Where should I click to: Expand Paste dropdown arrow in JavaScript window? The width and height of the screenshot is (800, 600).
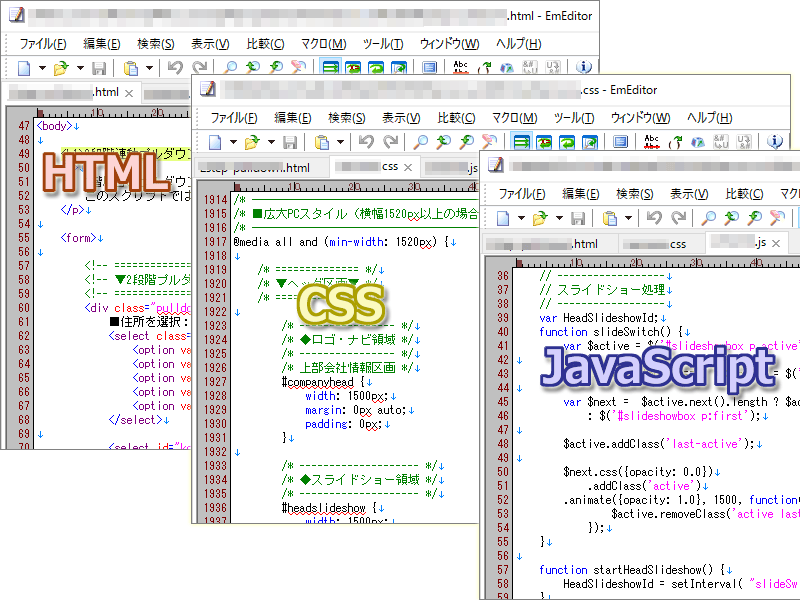click(x=629, y=218)
